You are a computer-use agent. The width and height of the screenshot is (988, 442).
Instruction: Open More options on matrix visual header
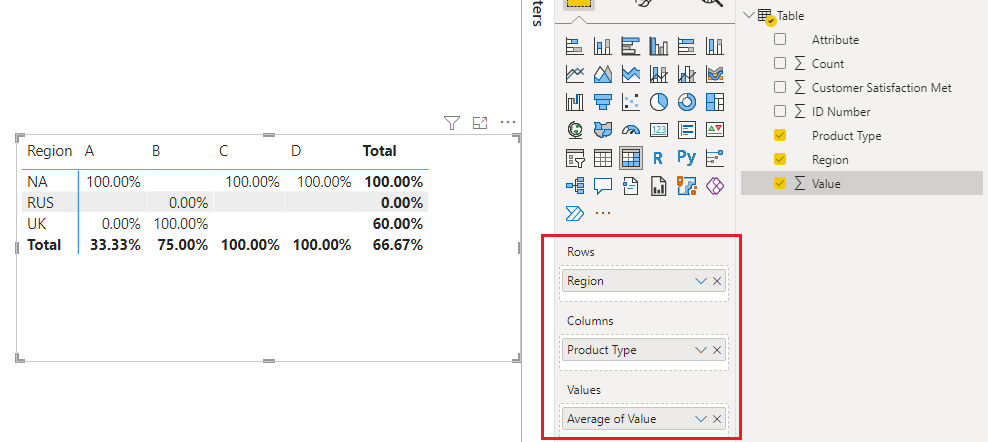508,123
